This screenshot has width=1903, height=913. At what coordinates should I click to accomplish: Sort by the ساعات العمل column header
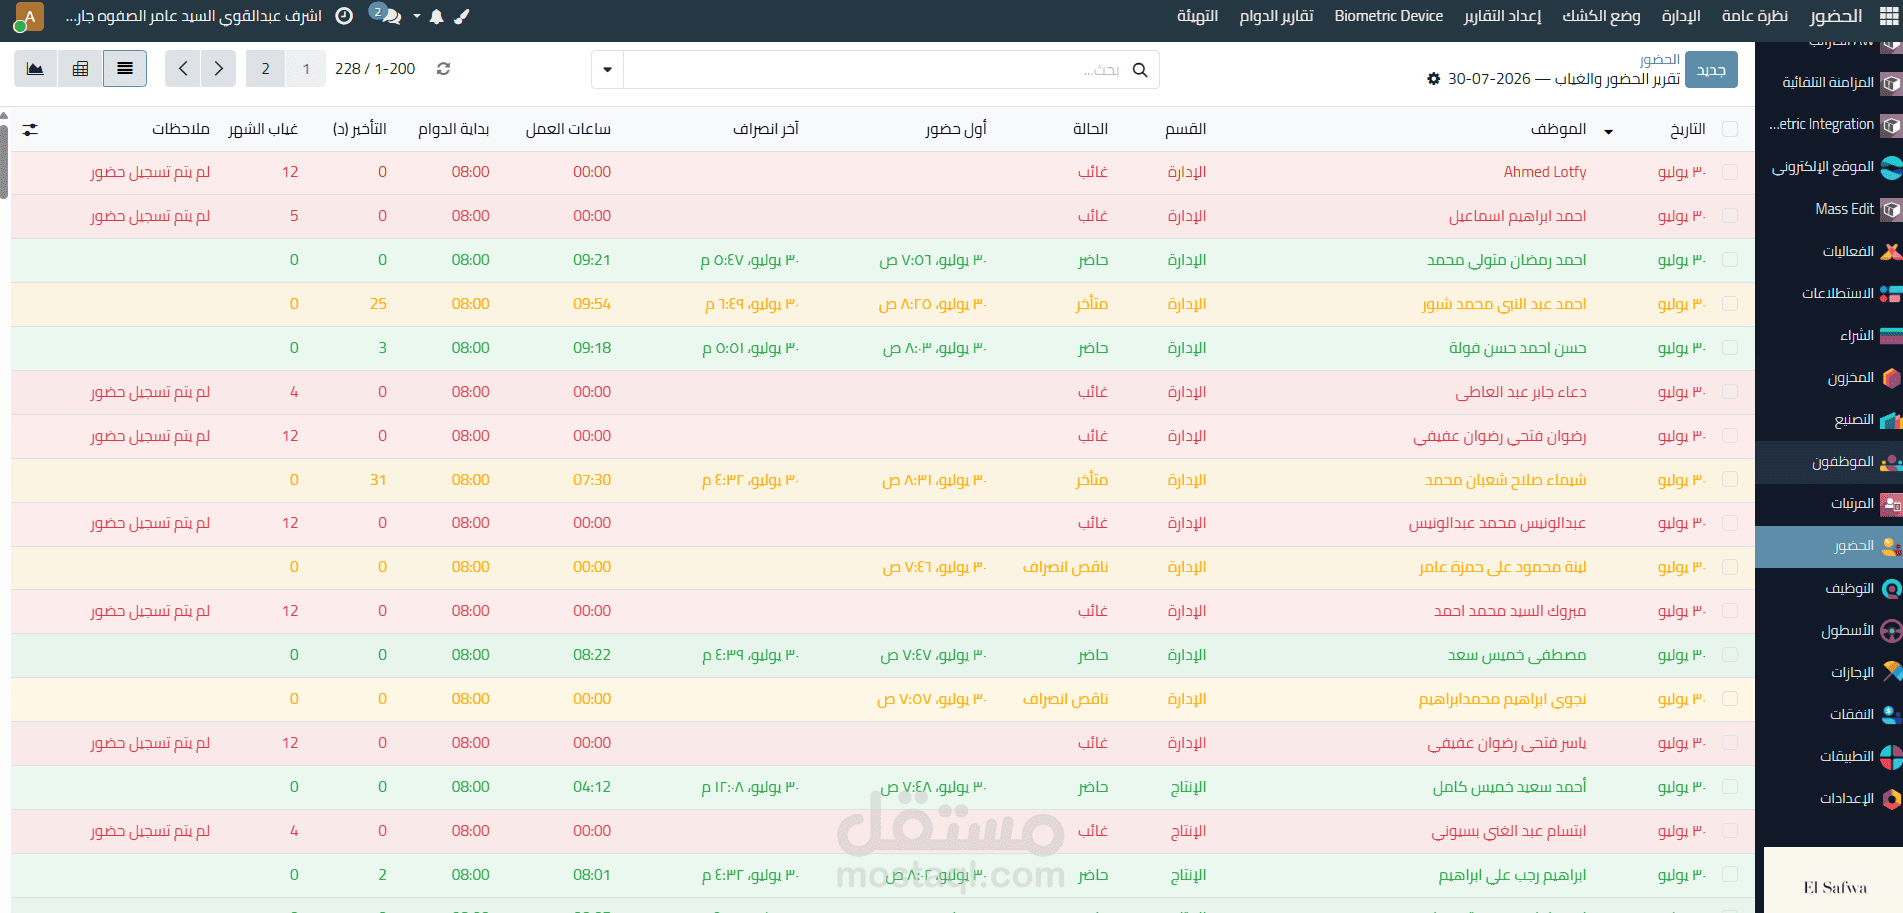(568, 129)
